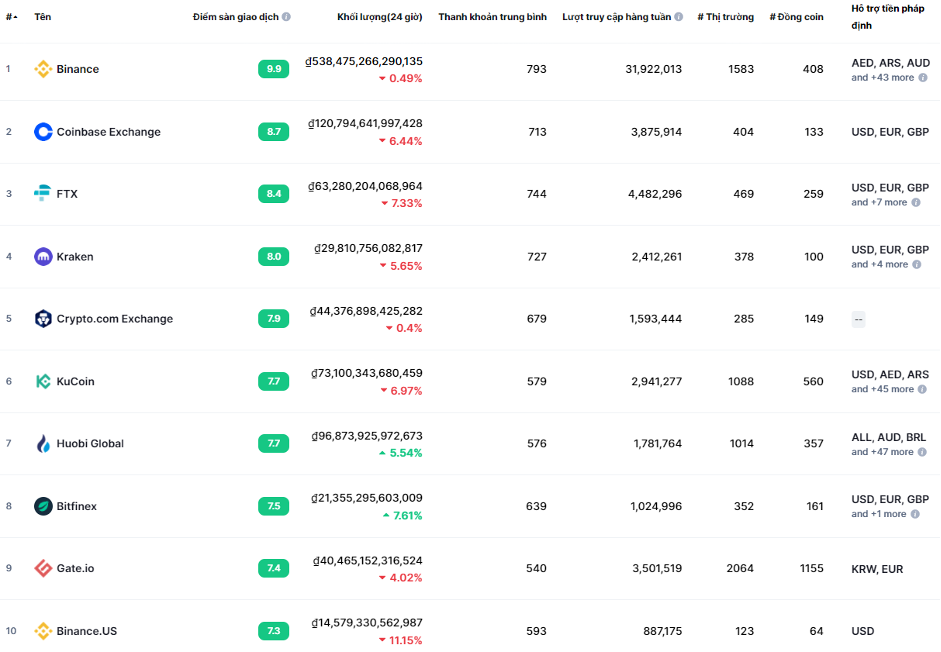Screen dimensions: 941x652
Task: Click the Gate.io logo icon
Action: 43,568
